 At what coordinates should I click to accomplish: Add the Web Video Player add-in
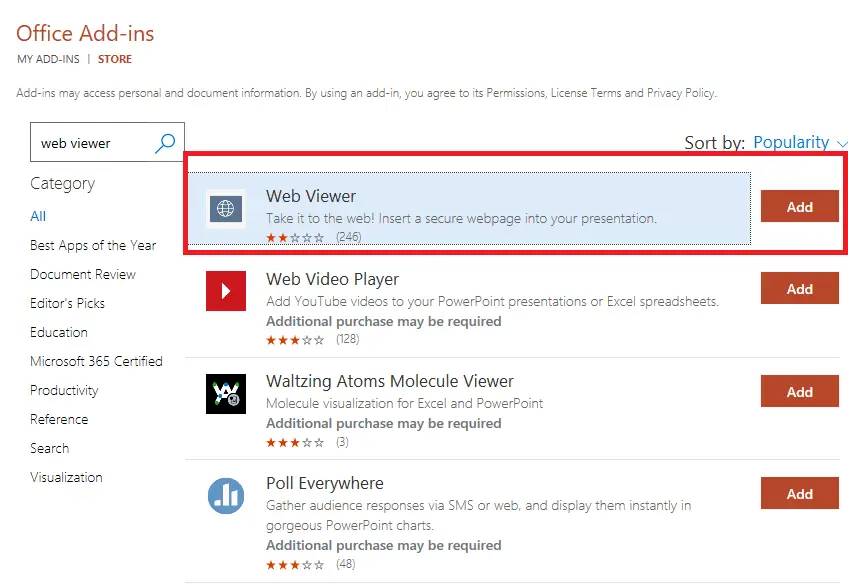(799, 288)
